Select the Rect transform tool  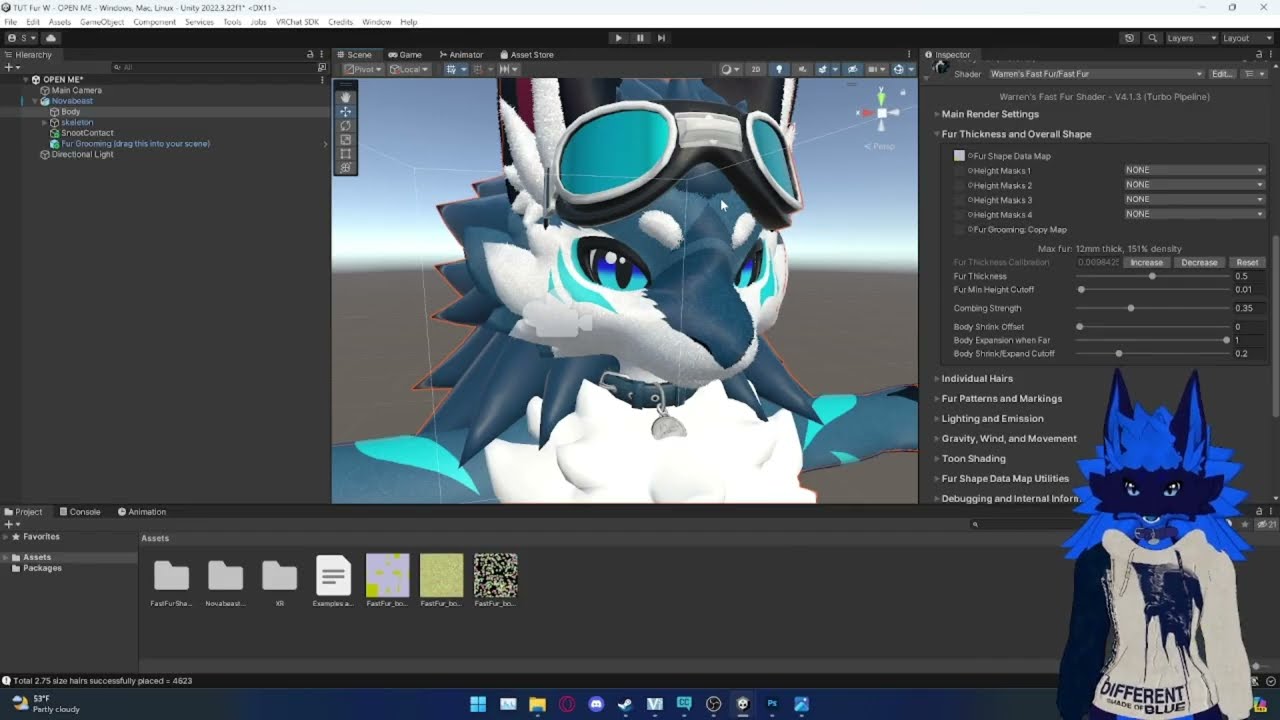(345, 153)
